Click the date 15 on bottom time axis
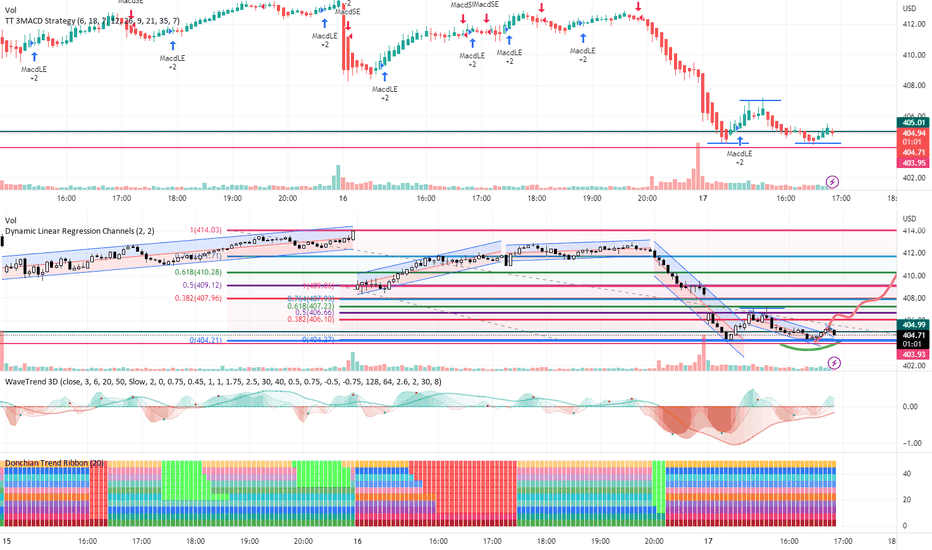 7,541
